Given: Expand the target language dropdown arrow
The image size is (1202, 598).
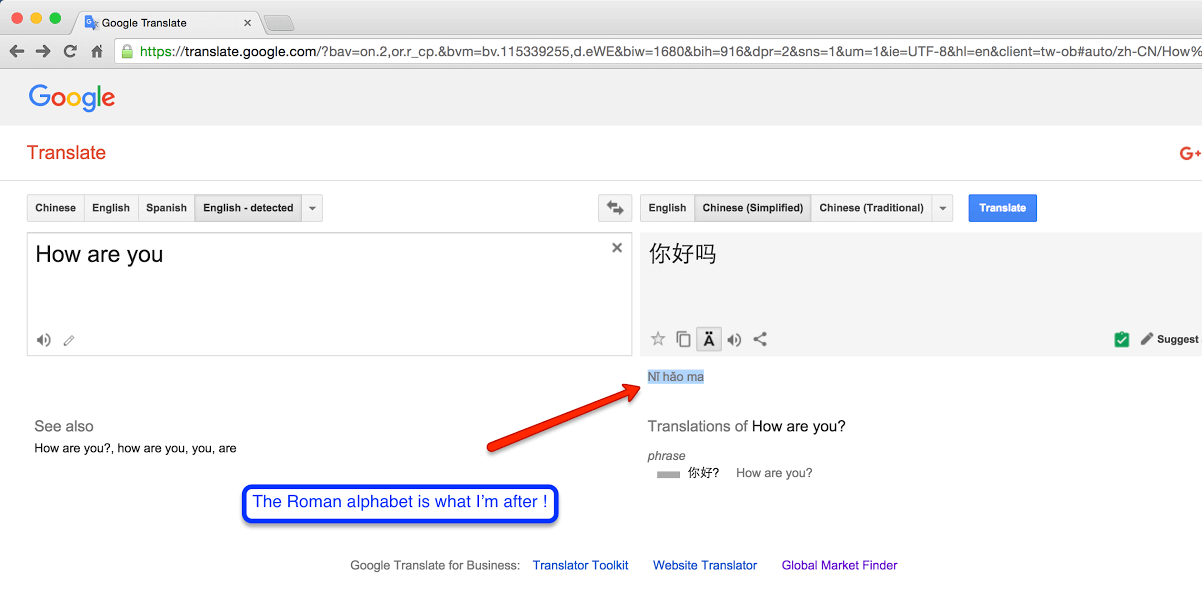Looking at the screenshot, I should tap(942, 208).
